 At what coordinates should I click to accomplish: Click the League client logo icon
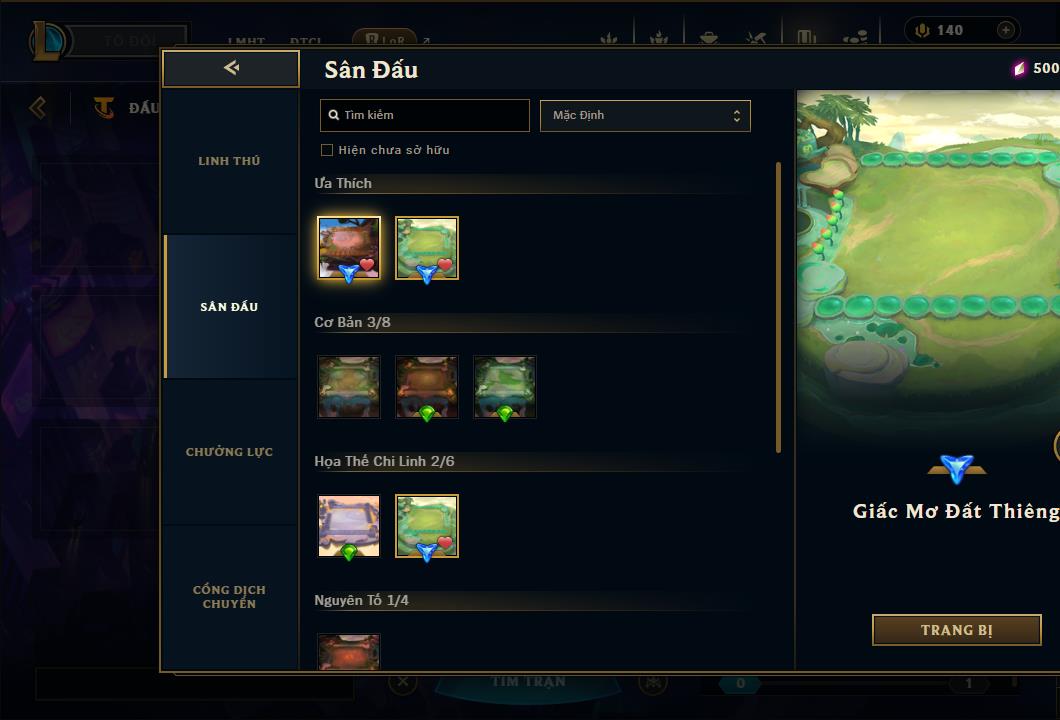pyautogui.click(x=48, y=41)
